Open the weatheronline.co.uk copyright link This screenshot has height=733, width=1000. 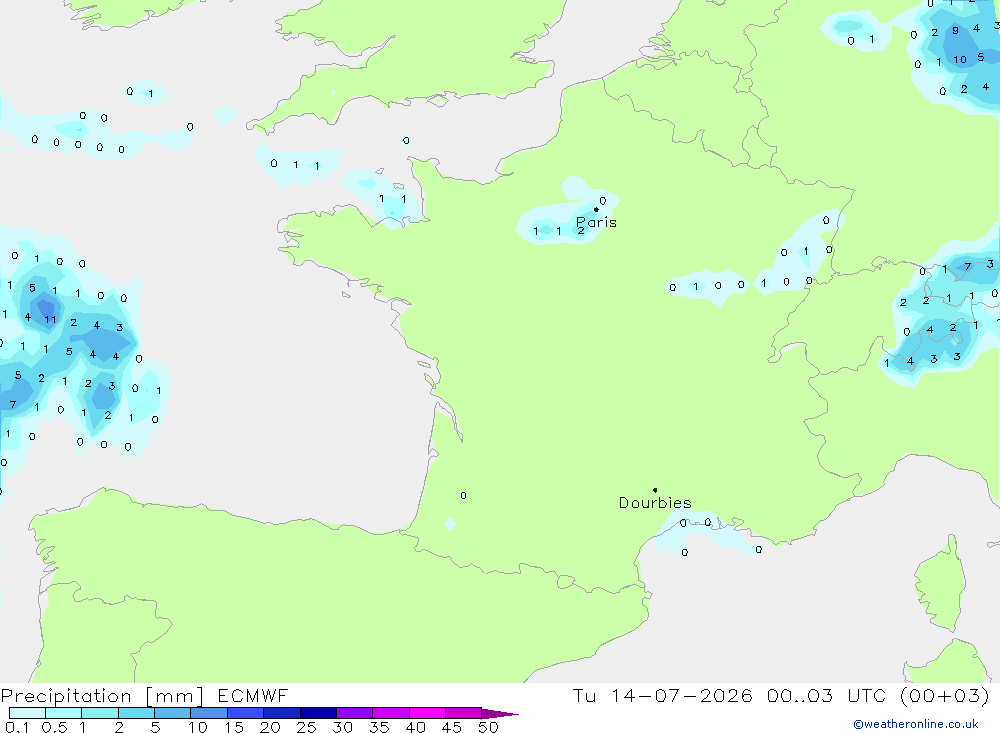tap(916, 724)
